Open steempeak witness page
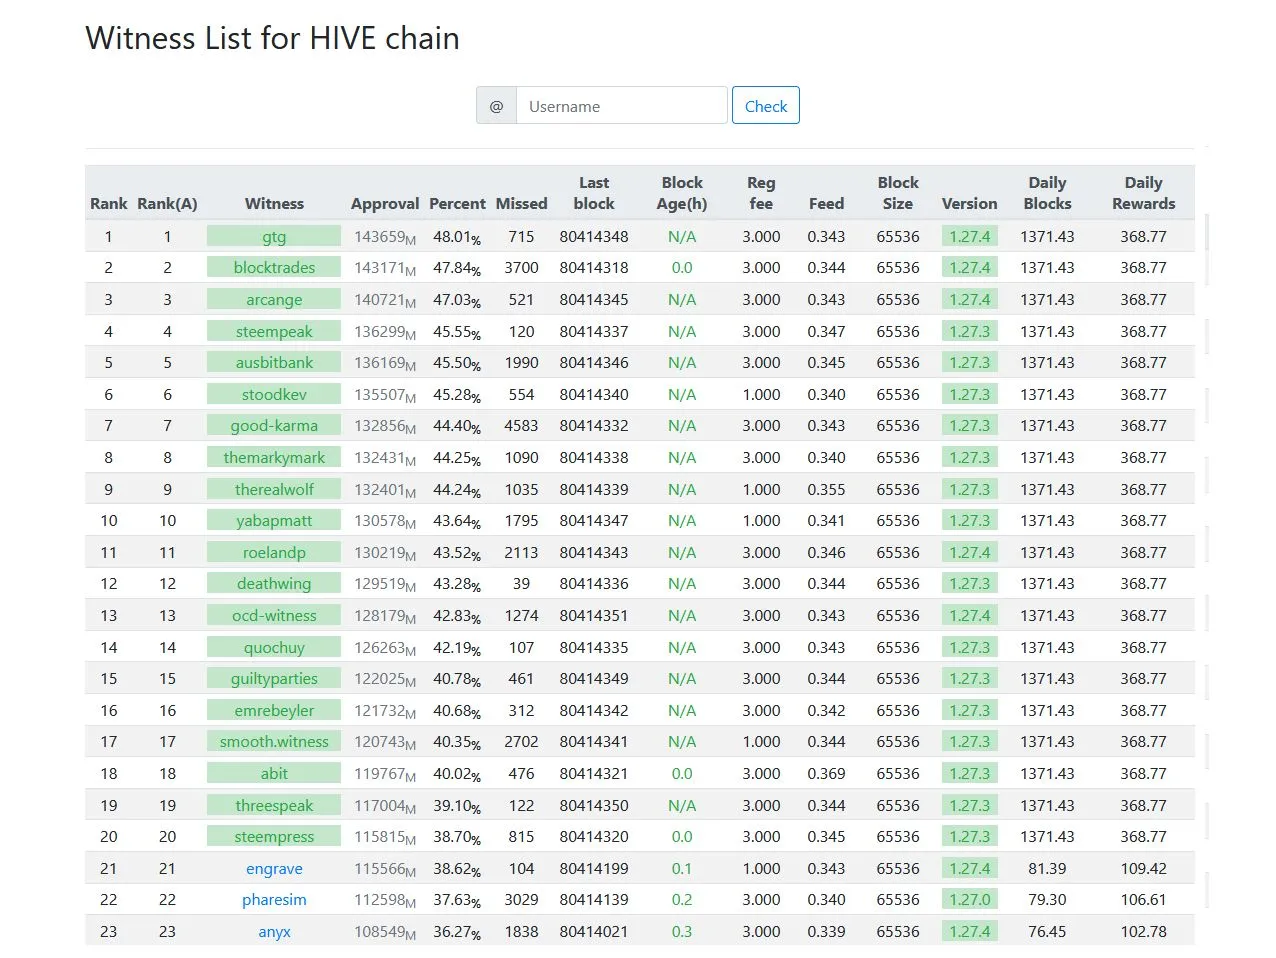 [274, 332]
